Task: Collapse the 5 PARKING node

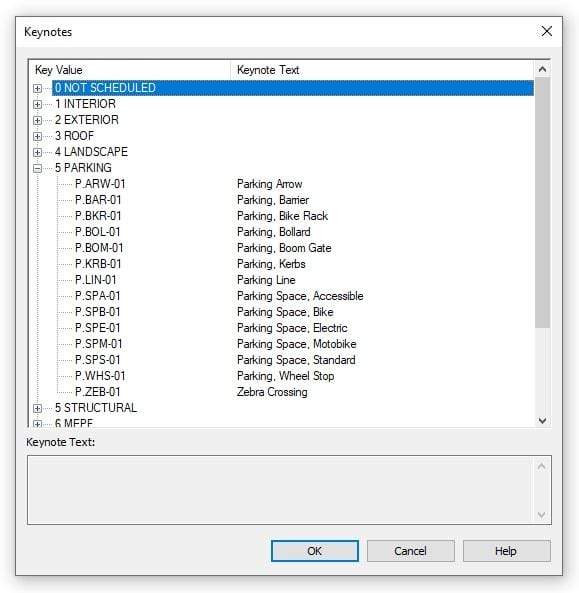Action: (x=37, y=168)
